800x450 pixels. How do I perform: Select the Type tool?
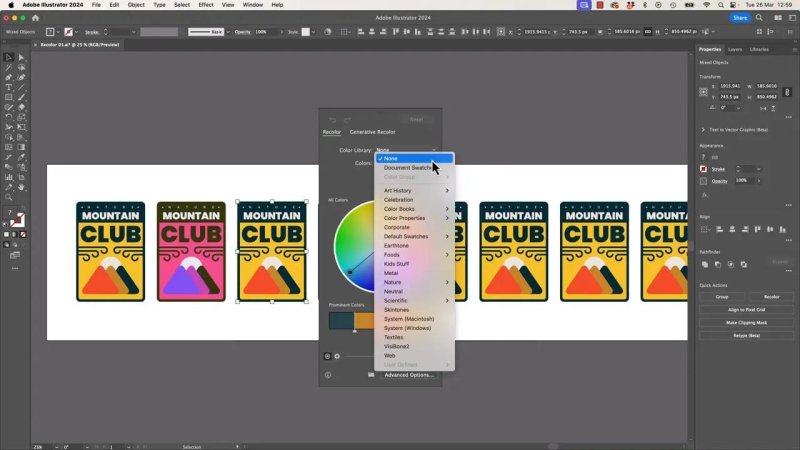click(x=9, y=87)
